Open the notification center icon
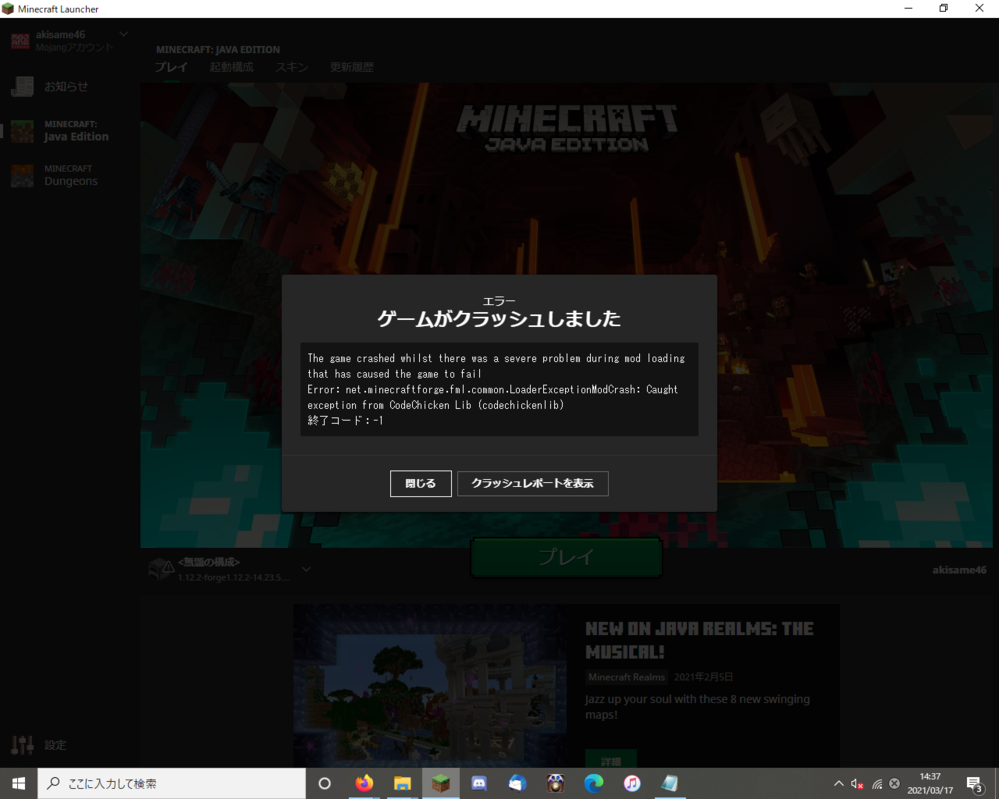The image size is (999, 799). 974,784
